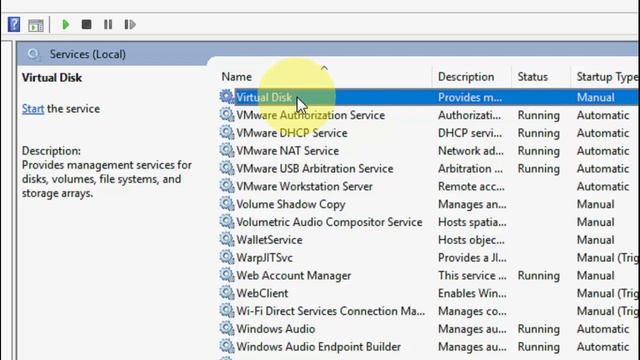Image resolution: width=640 pixels, height=360 pixels.
Task: Click 'Arbitration ...' description cell
Action: (470, 169)
